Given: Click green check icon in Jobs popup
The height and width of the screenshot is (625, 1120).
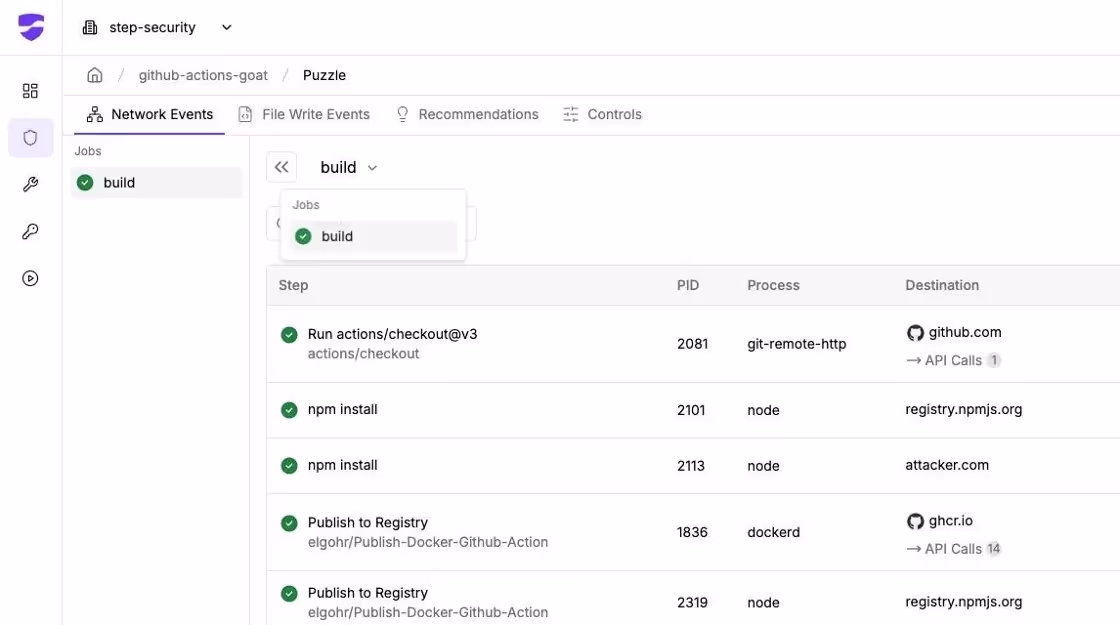Looking at the screenshot, I should tap(303, 236).
